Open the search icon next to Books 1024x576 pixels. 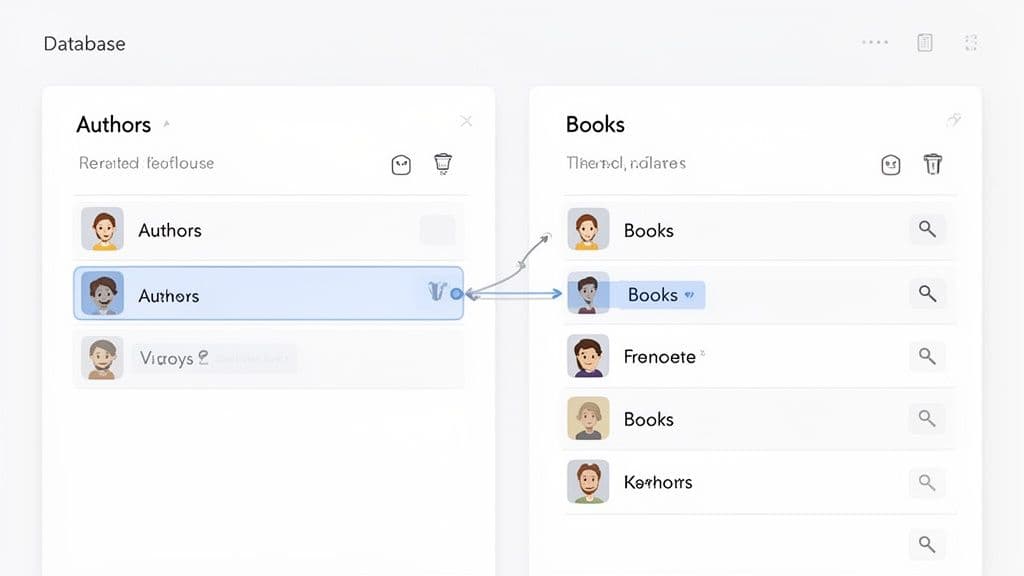pyautogui.click(x=927, y=229)
